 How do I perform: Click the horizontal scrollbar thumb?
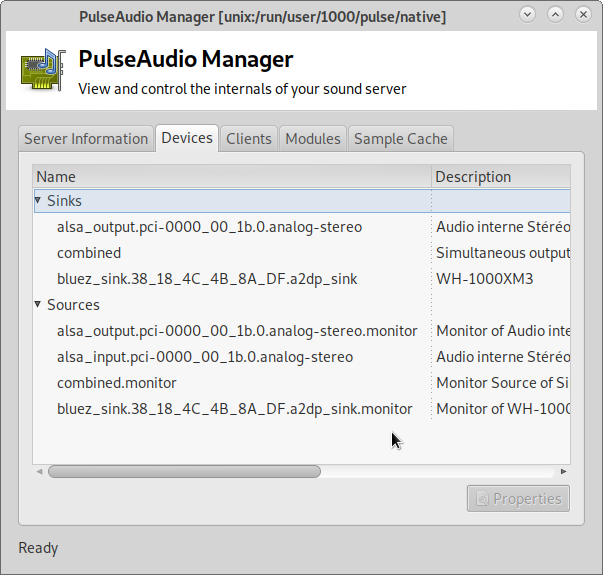pos(184,472)
